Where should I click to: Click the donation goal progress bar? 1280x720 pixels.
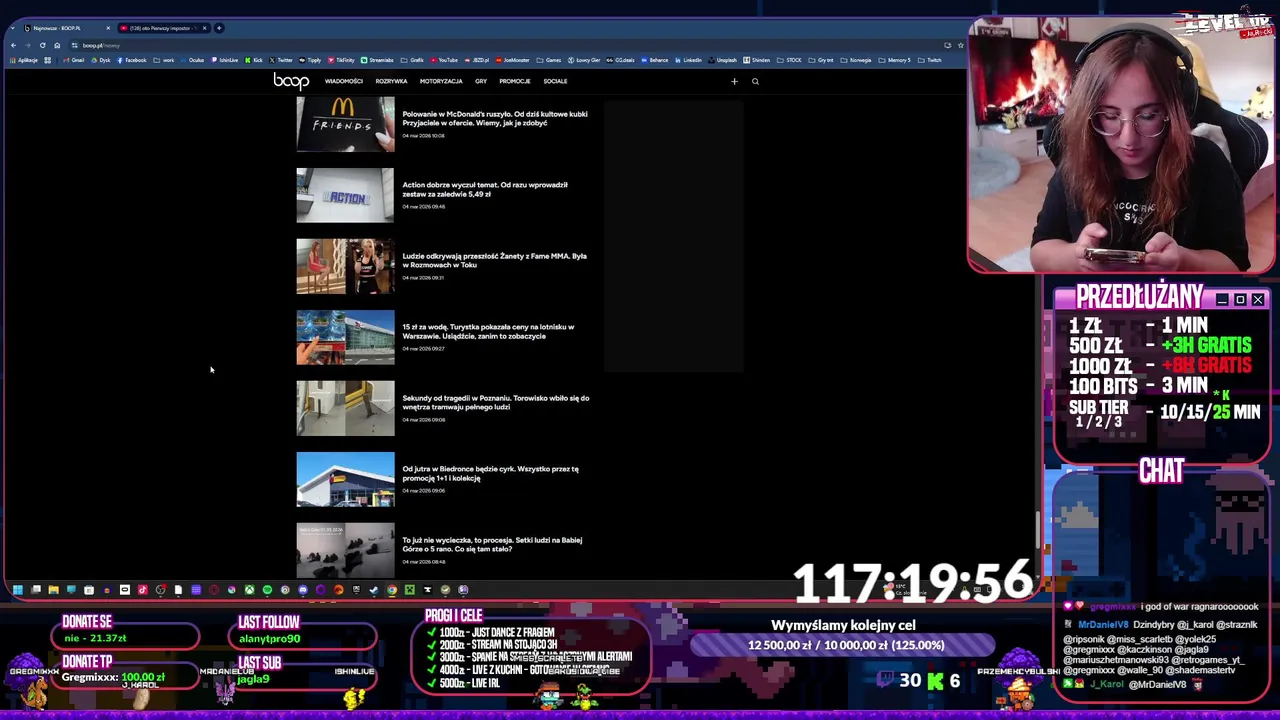click(842, 645)
